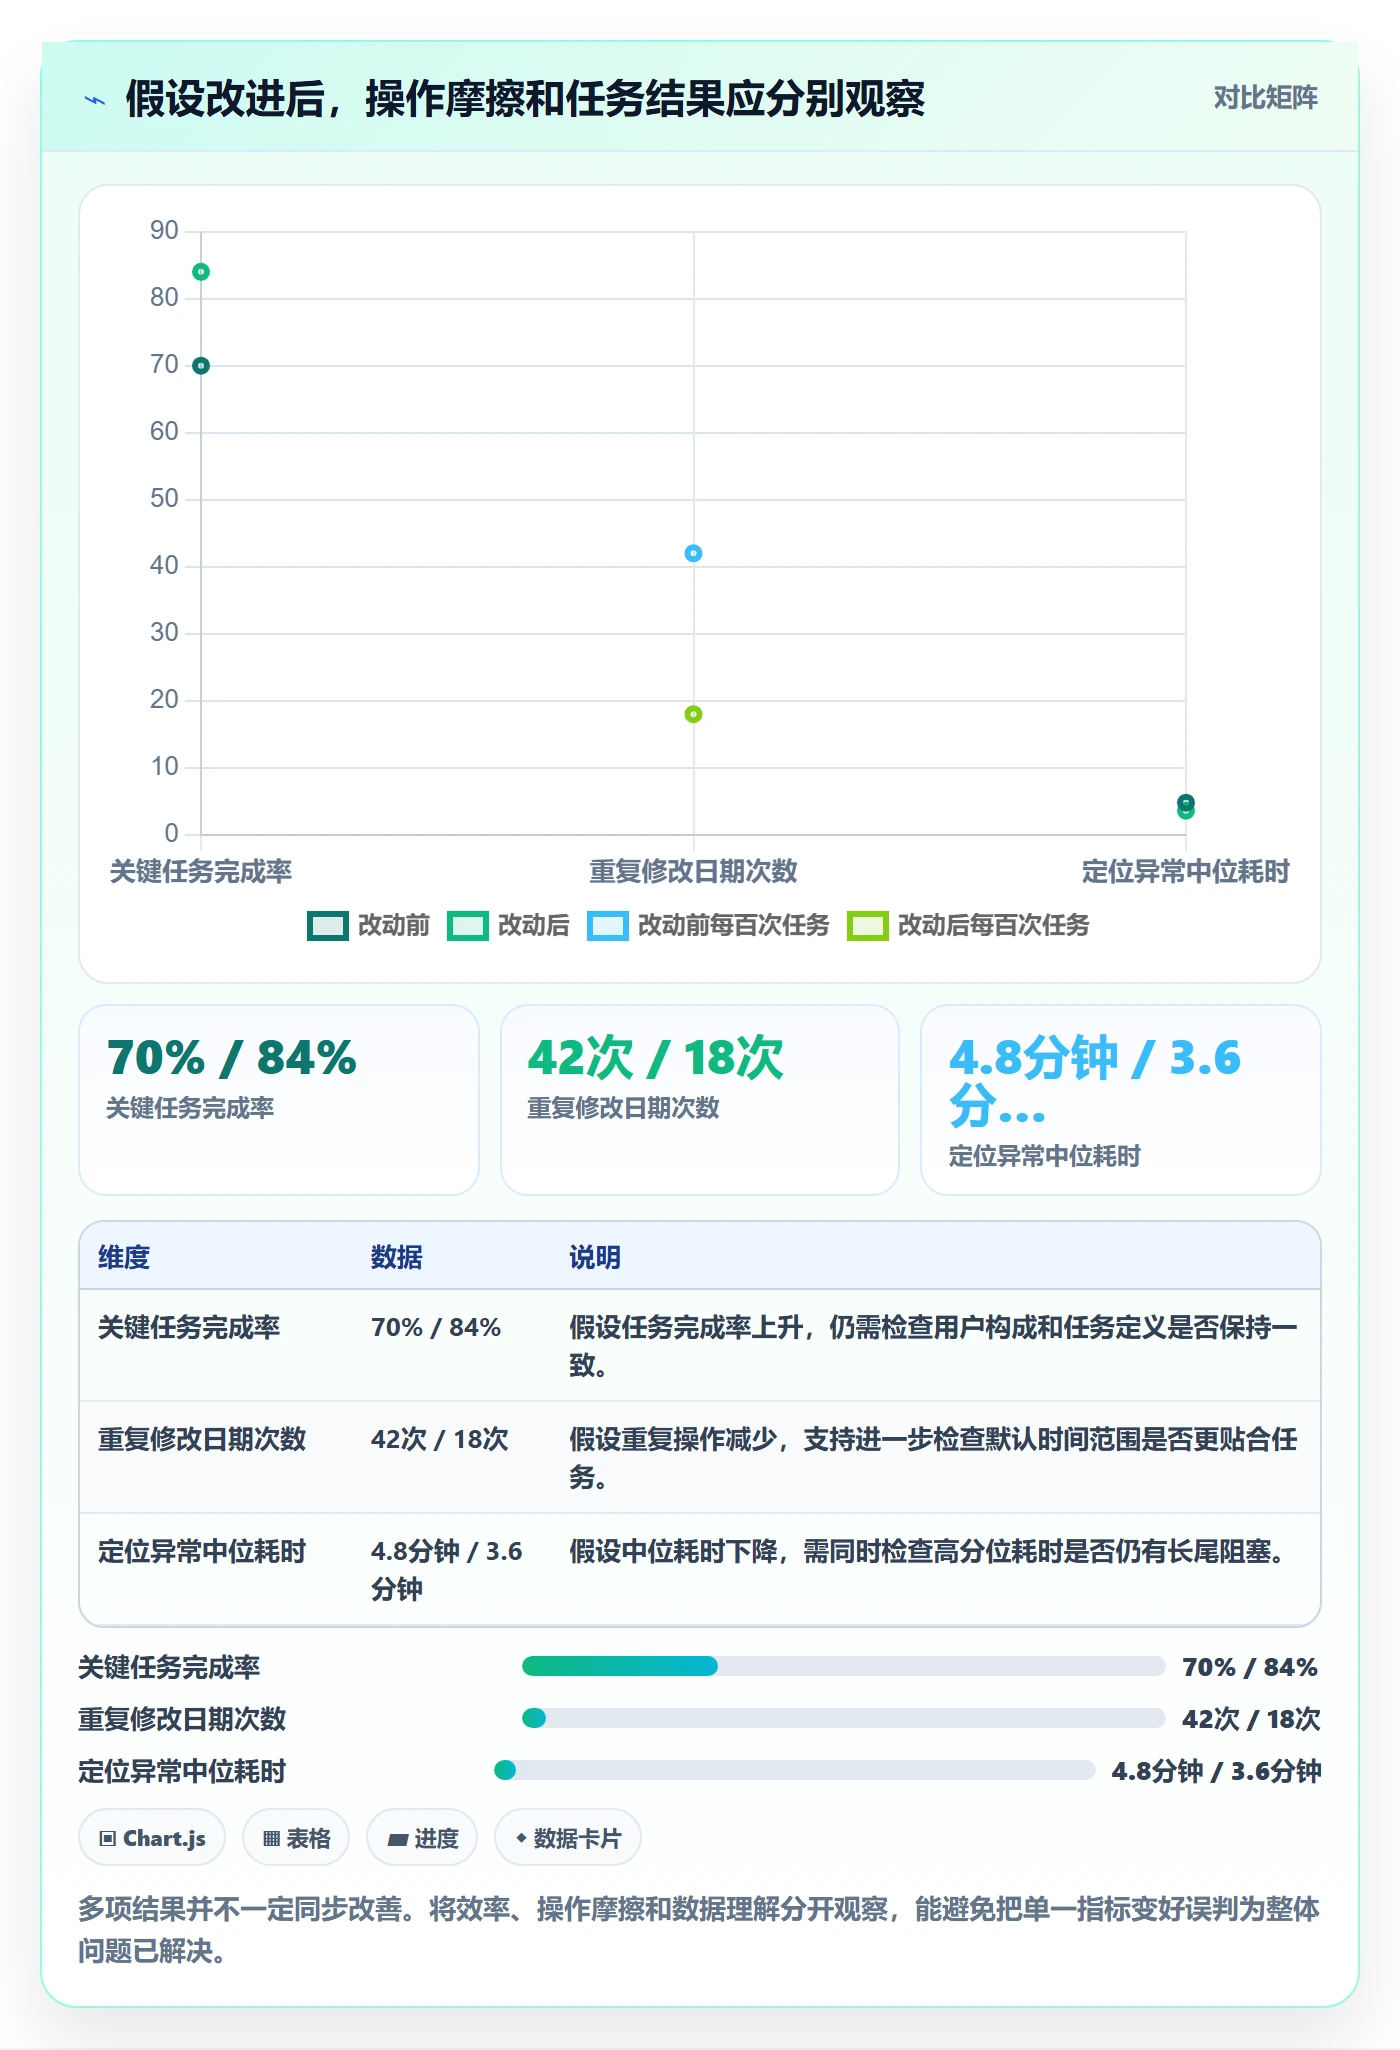This screenshot has height=2050, width=1400.
Task: Toggle the 改动后 legend item
Action: pyautogui.click(x=508, y=925)
